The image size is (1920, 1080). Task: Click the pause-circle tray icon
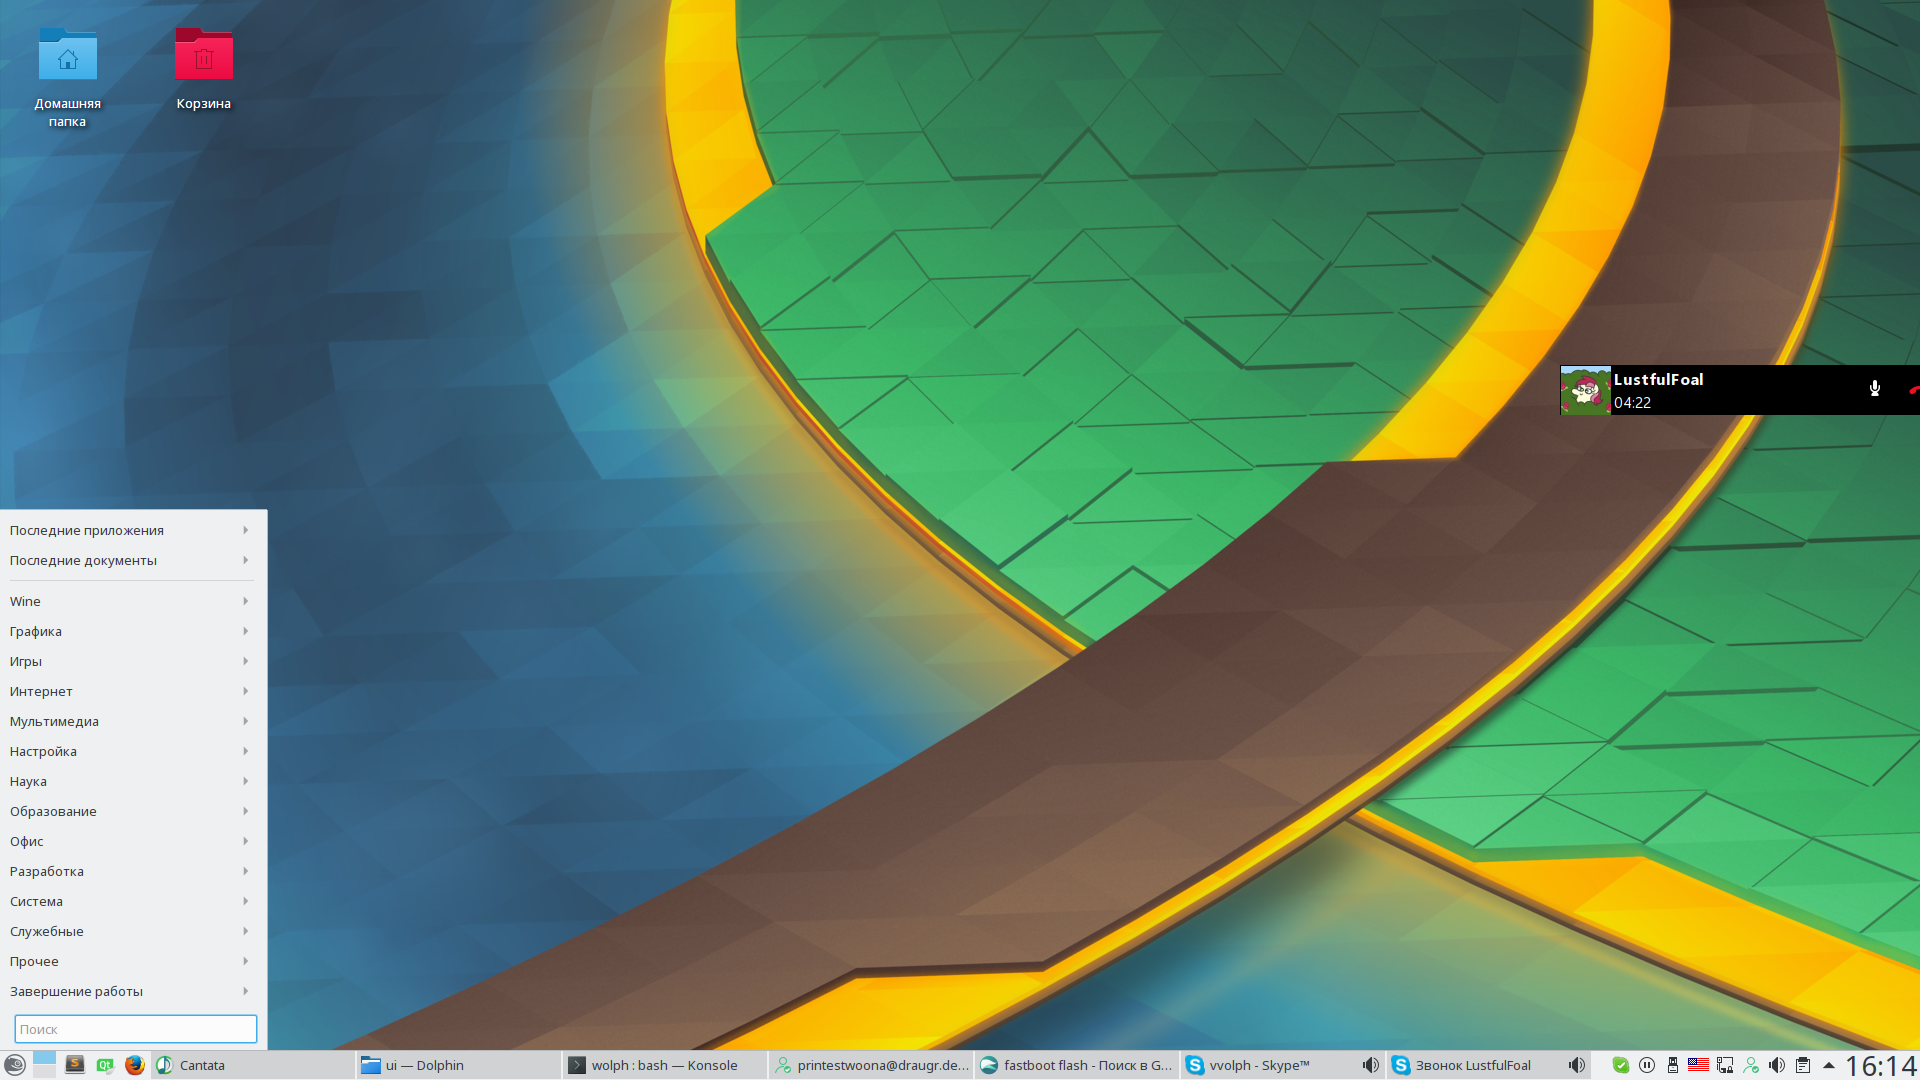pos(1647,1065)
